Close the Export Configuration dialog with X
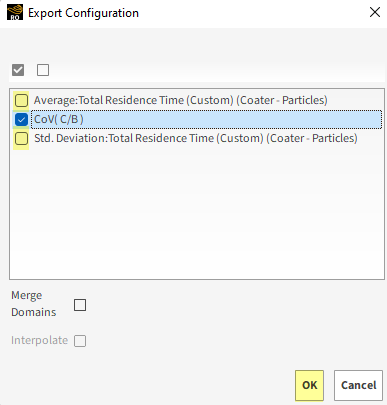Screen dimensions: 387x405 click(375, 12)
